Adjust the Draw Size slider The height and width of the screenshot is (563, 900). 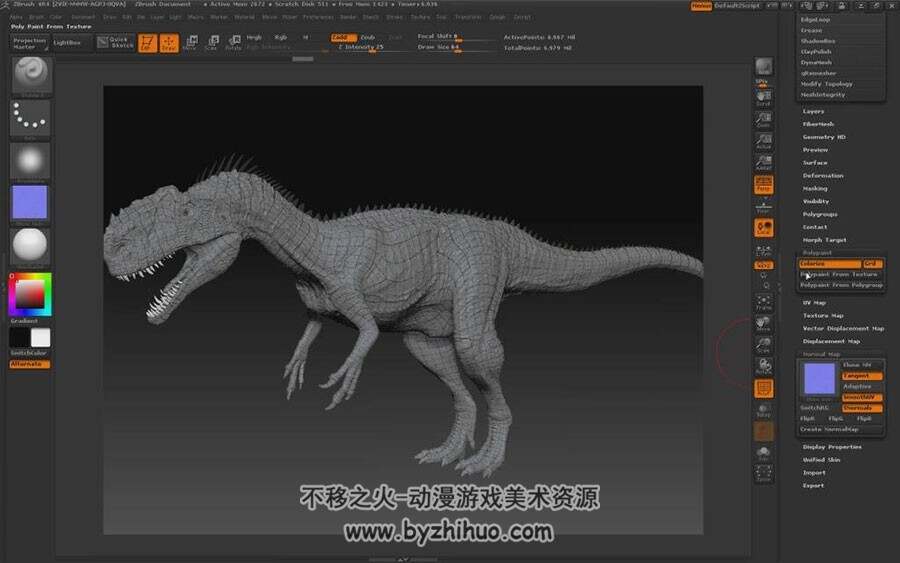457,48
